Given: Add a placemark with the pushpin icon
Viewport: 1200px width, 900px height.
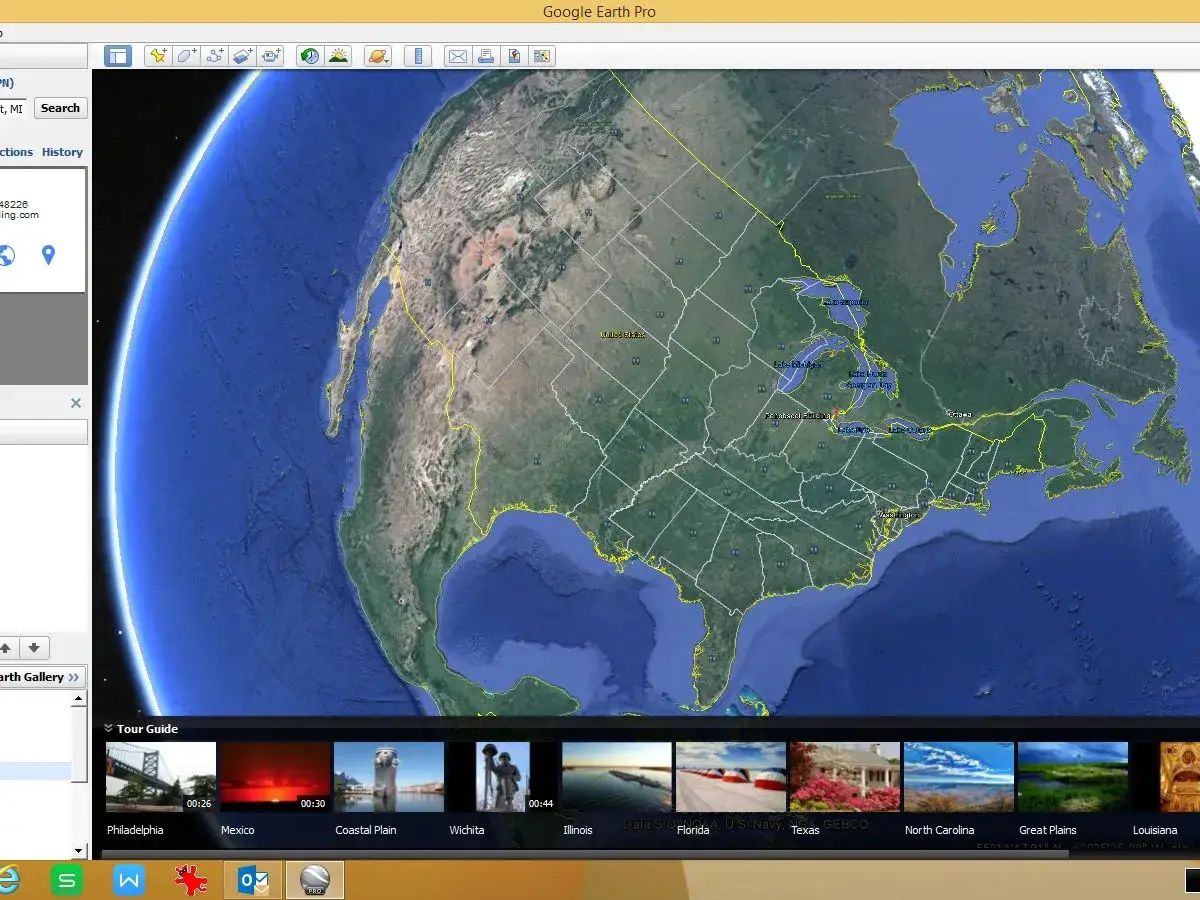Looking at the screenshot, I should point(158,56).
